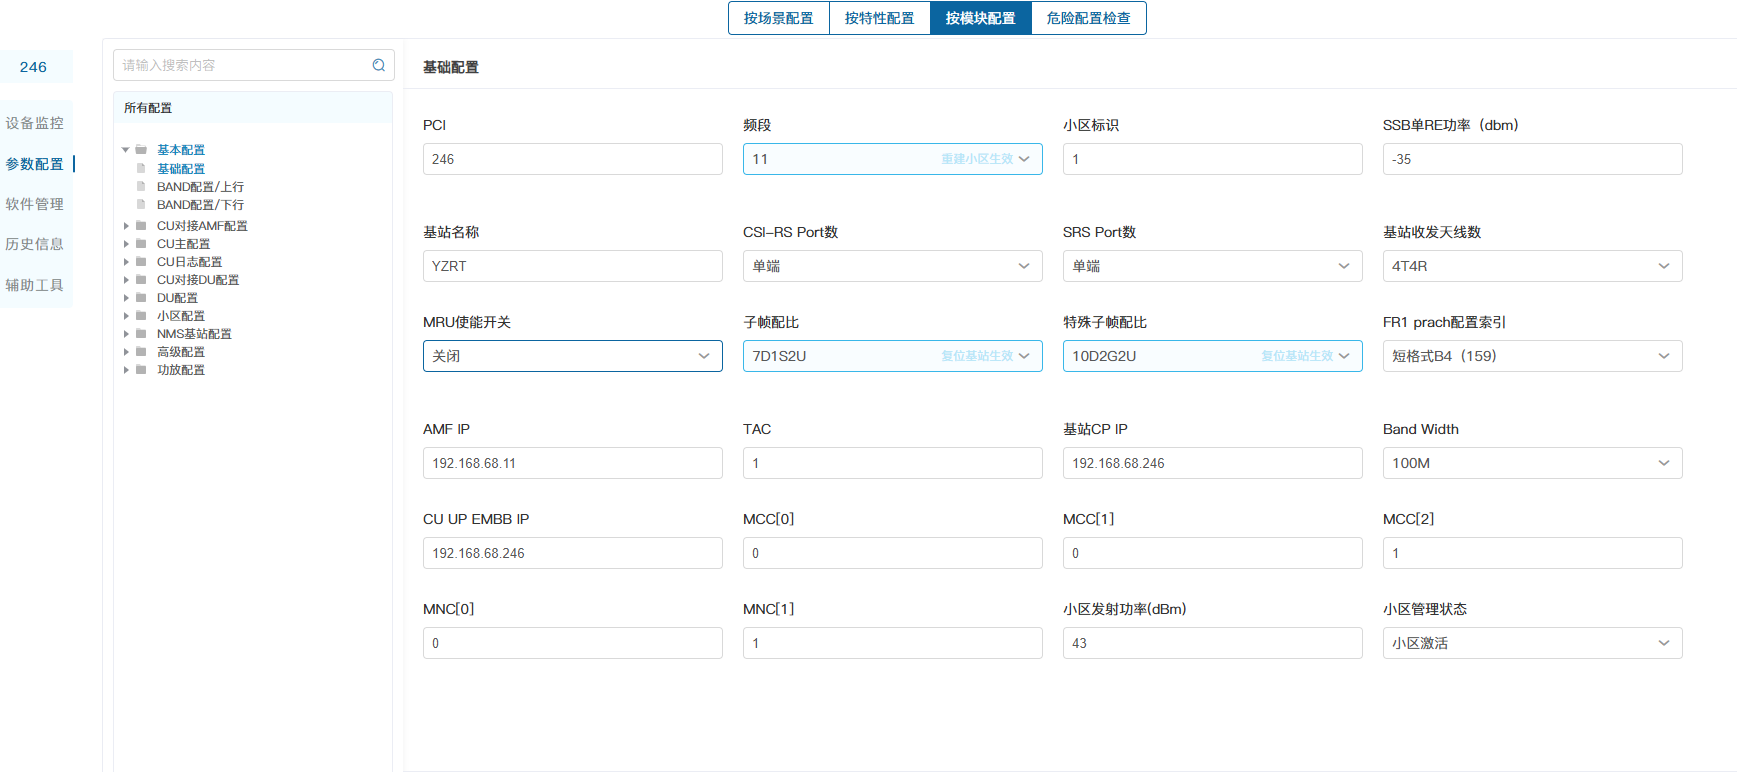Click the folder icon beside CU主配置
The image size is (1737, 772).
(x=141, y=244)
